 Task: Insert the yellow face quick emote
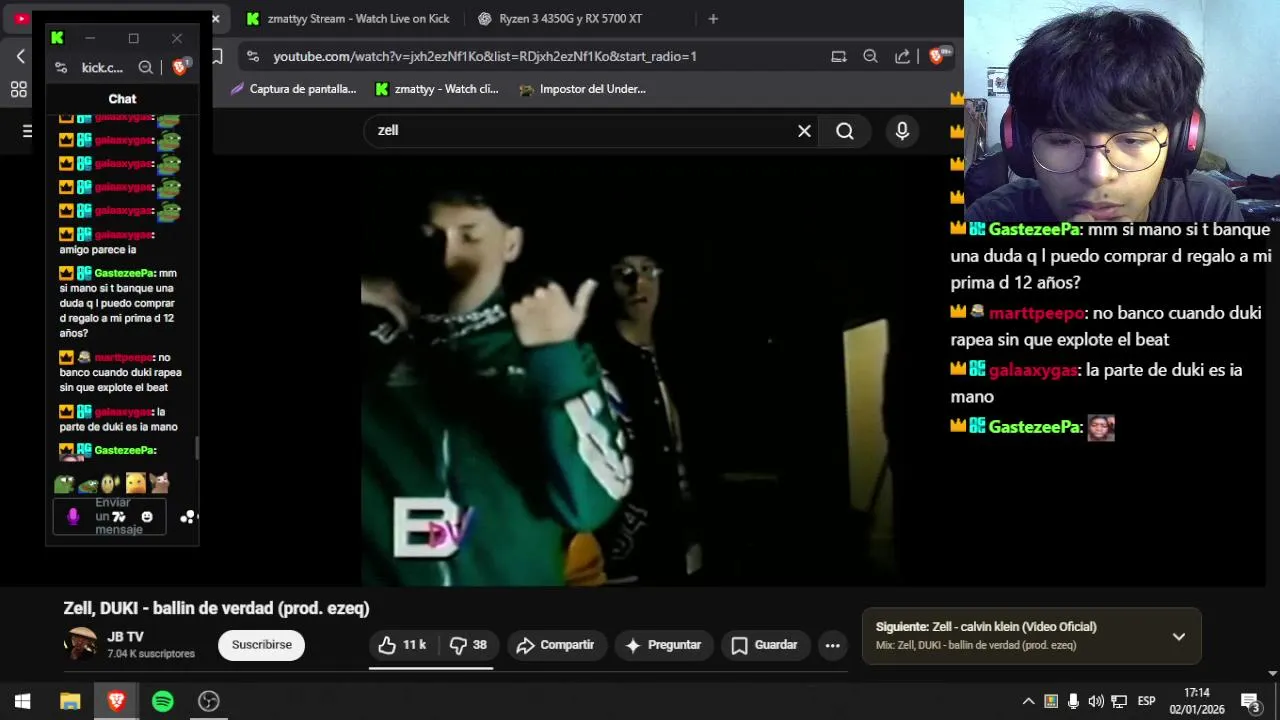coord(135,484)
